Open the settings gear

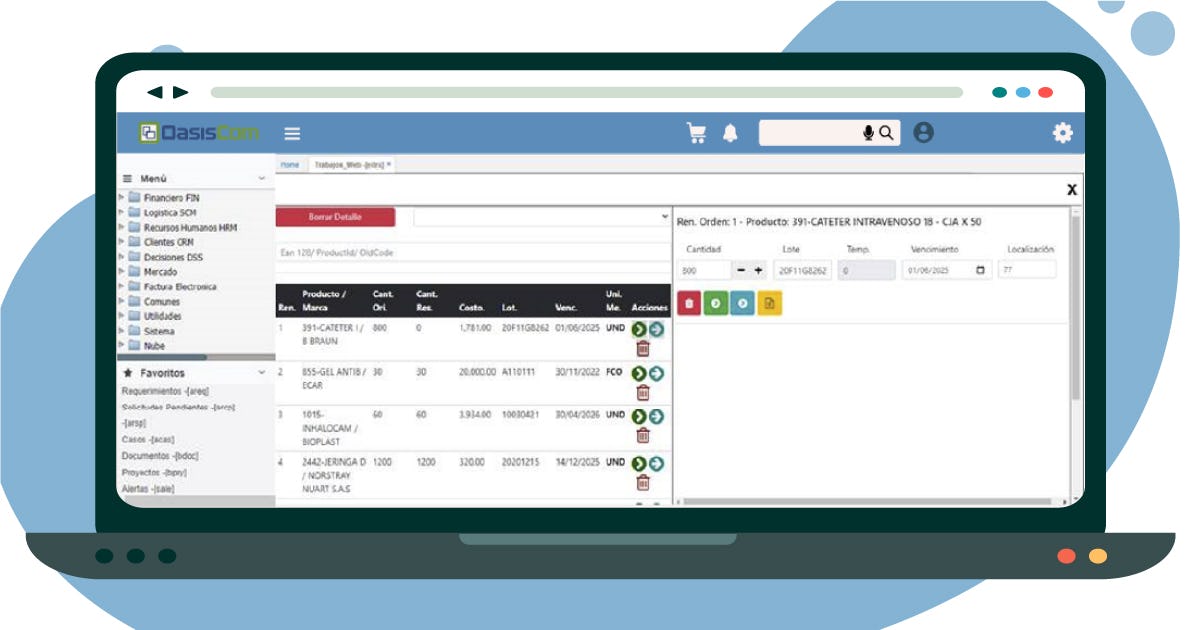click(x=1062, y=132)
